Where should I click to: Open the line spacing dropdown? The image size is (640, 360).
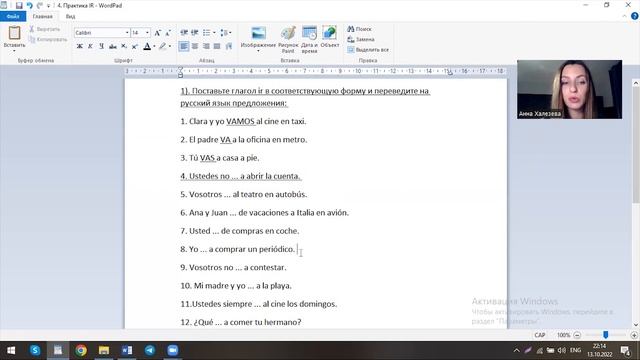(226, 33)
